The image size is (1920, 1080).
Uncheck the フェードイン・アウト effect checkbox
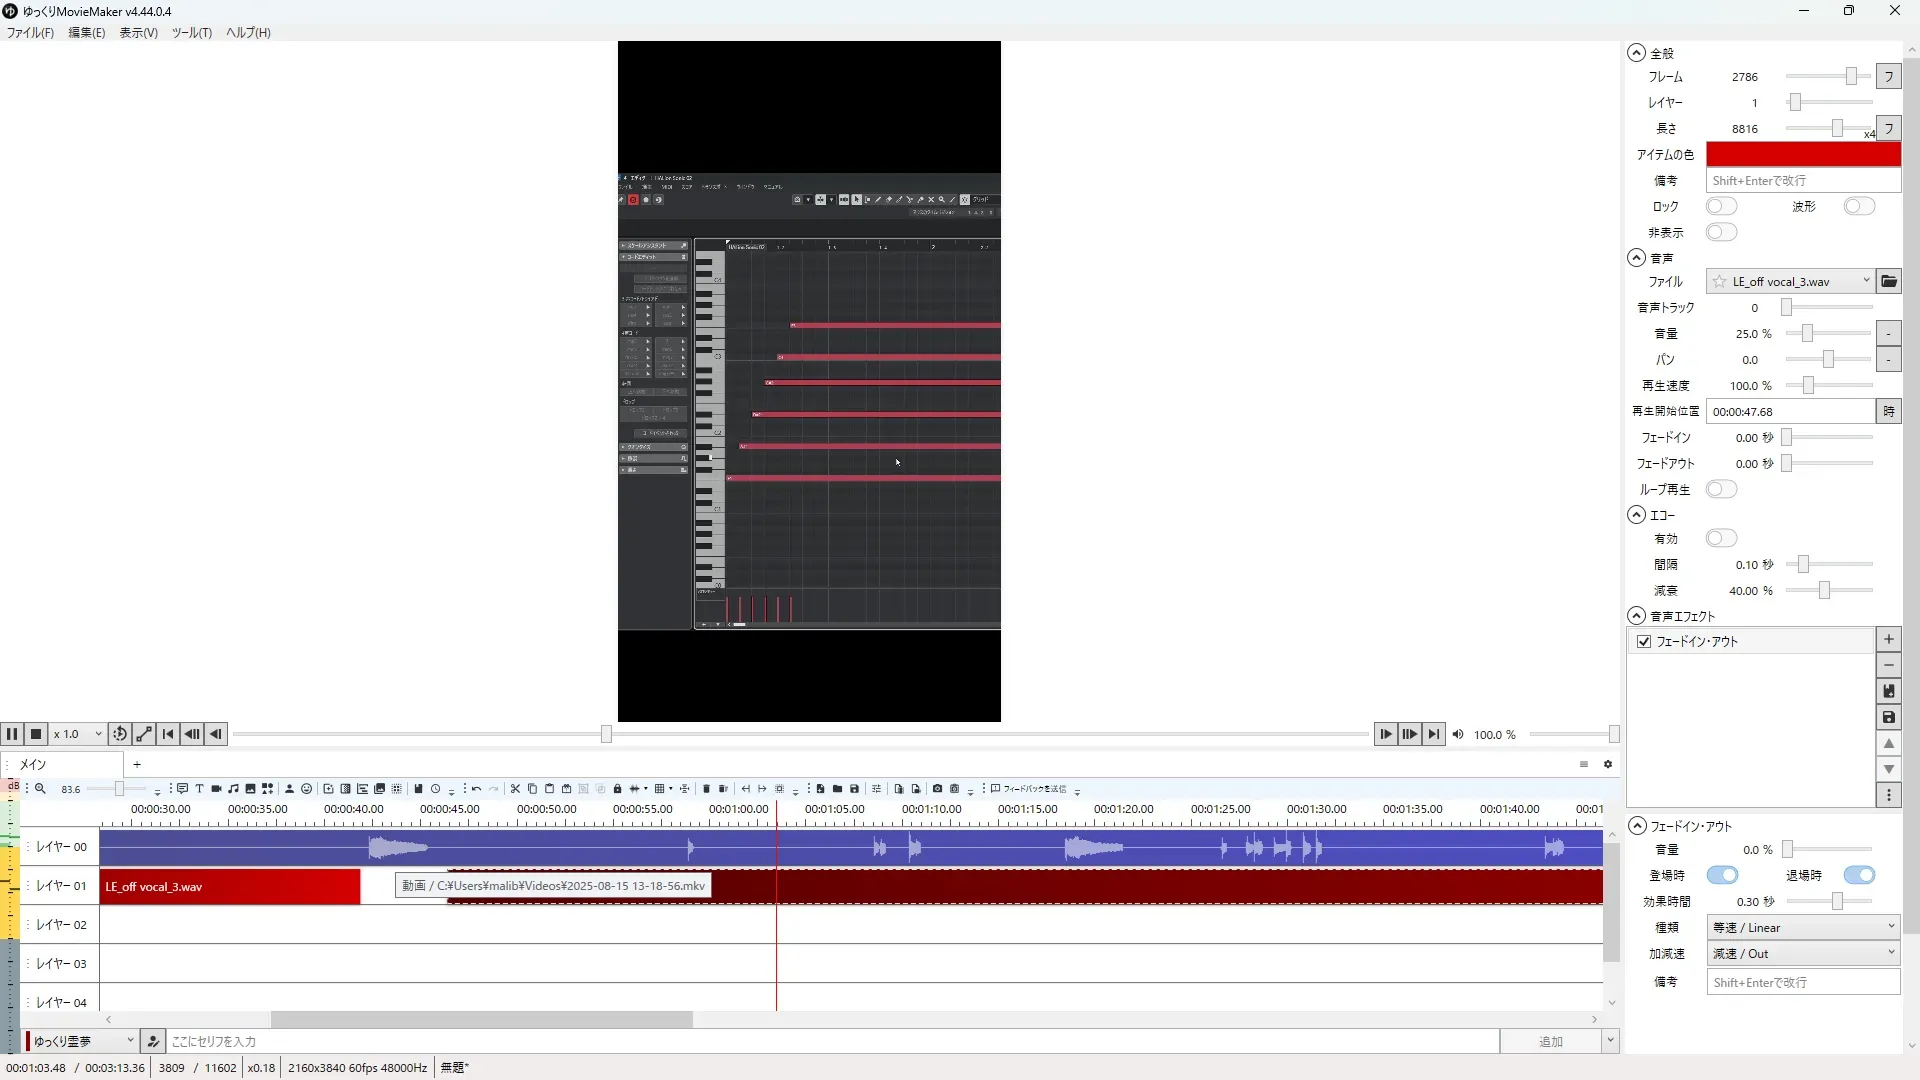tap(1644, 642)
